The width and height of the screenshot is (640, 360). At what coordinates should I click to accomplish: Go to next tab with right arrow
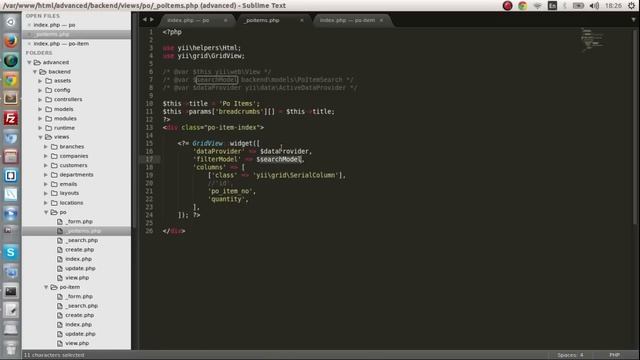click(152, 20)
